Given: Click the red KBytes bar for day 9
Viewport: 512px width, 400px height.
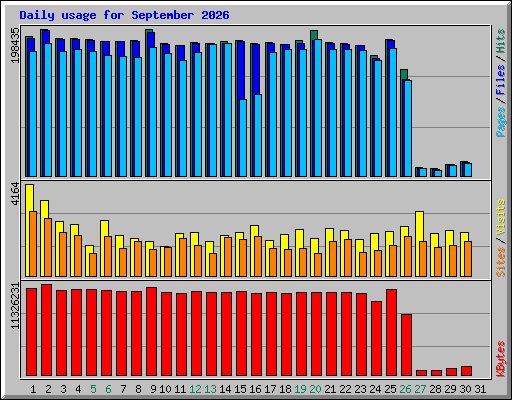Looking at the screenshot, I should click(x=152, y=332).
